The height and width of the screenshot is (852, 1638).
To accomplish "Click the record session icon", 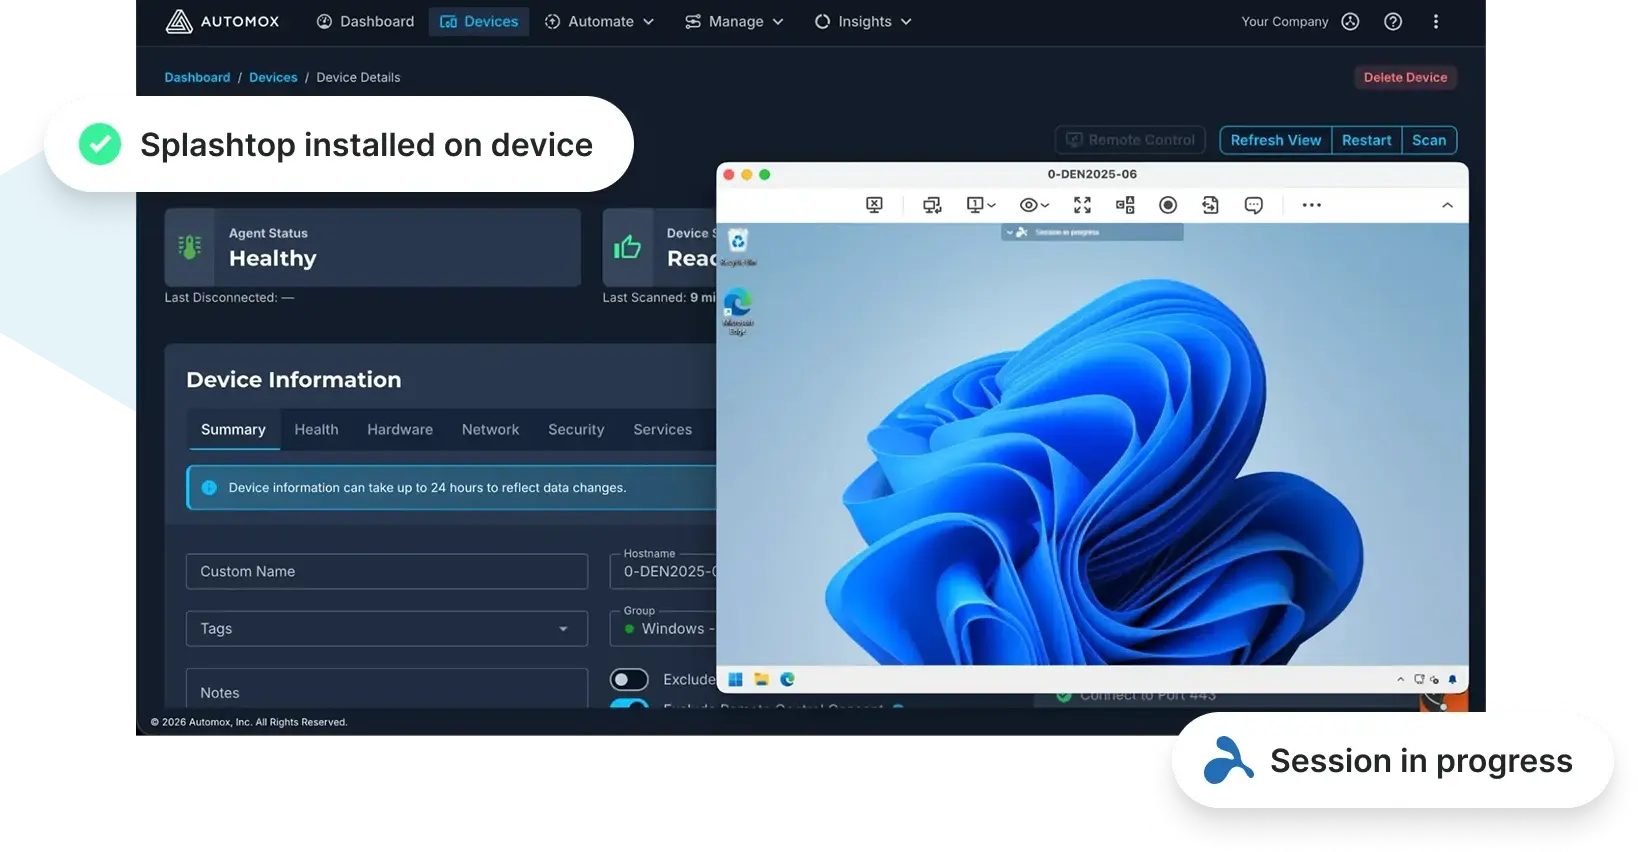I will (x=1167, y=205).
